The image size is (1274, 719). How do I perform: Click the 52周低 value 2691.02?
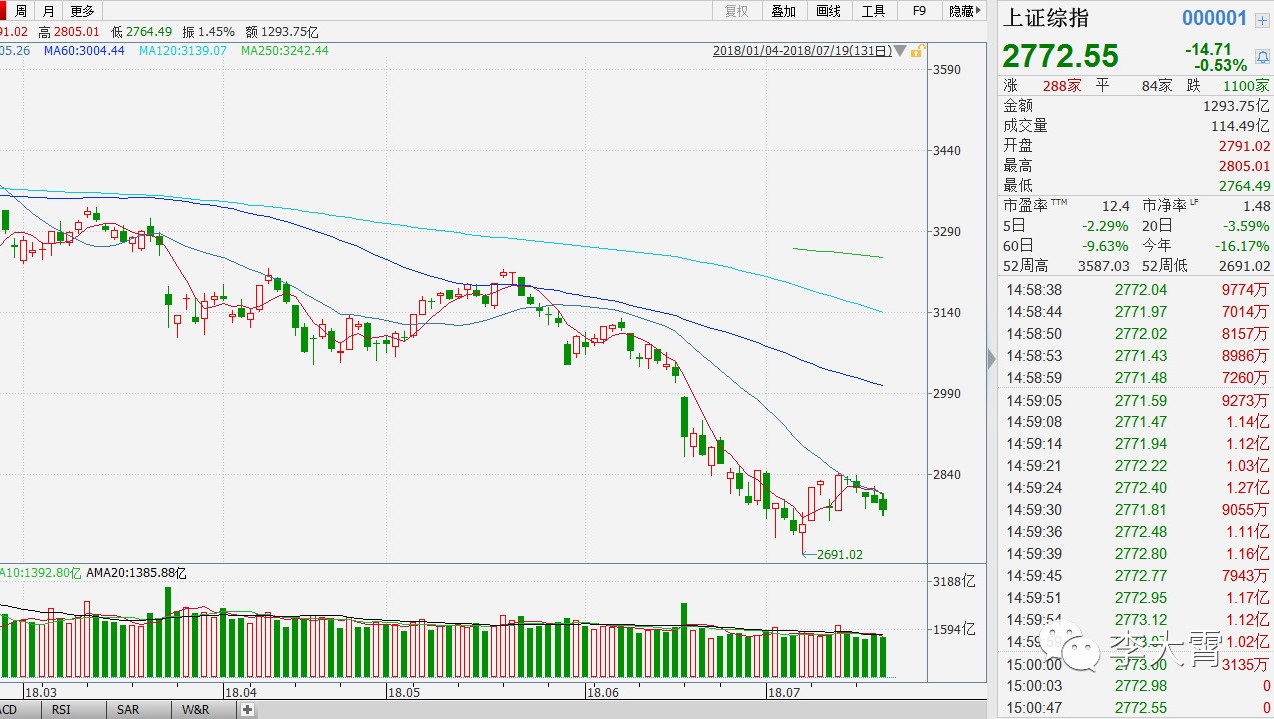[1243, 266]
